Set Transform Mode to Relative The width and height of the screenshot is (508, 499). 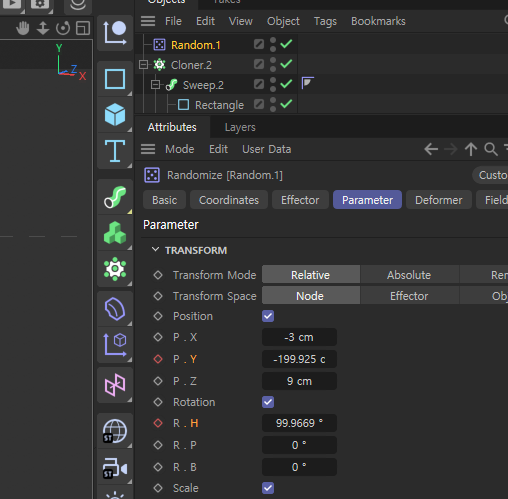point(310,275)
